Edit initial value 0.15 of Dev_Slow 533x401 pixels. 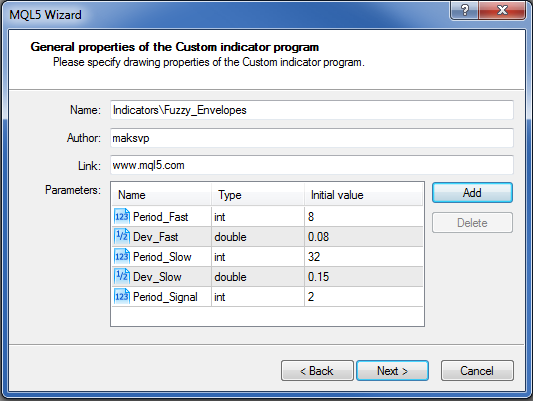[x=364, y=277]
